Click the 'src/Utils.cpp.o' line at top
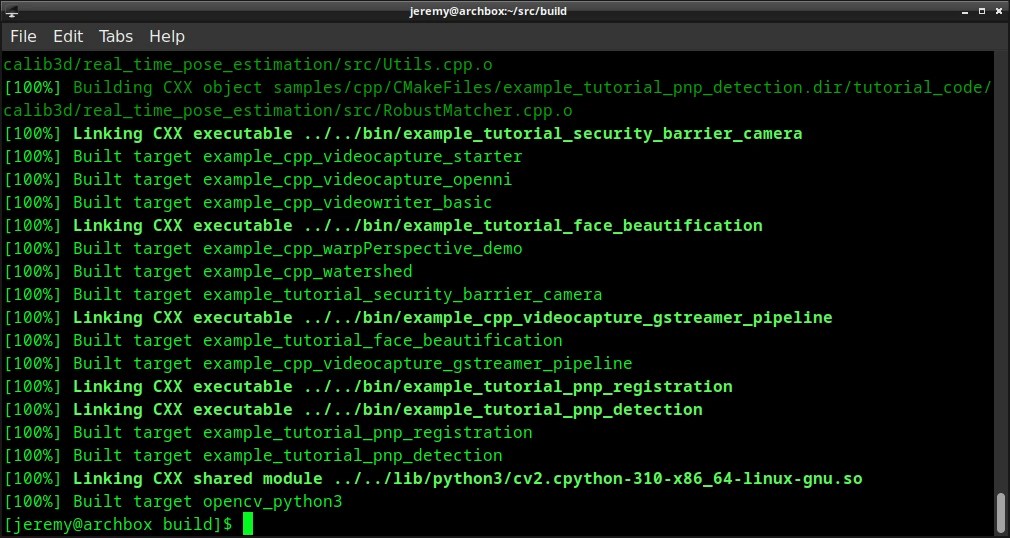This screenshot has height=538, width=1010. coord(248,64)
